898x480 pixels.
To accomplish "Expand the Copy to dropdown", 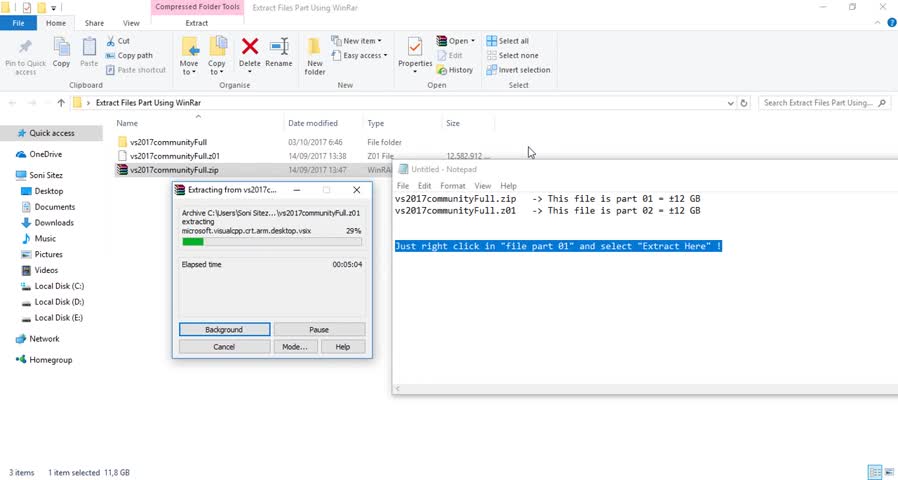I will coord(217,72).
